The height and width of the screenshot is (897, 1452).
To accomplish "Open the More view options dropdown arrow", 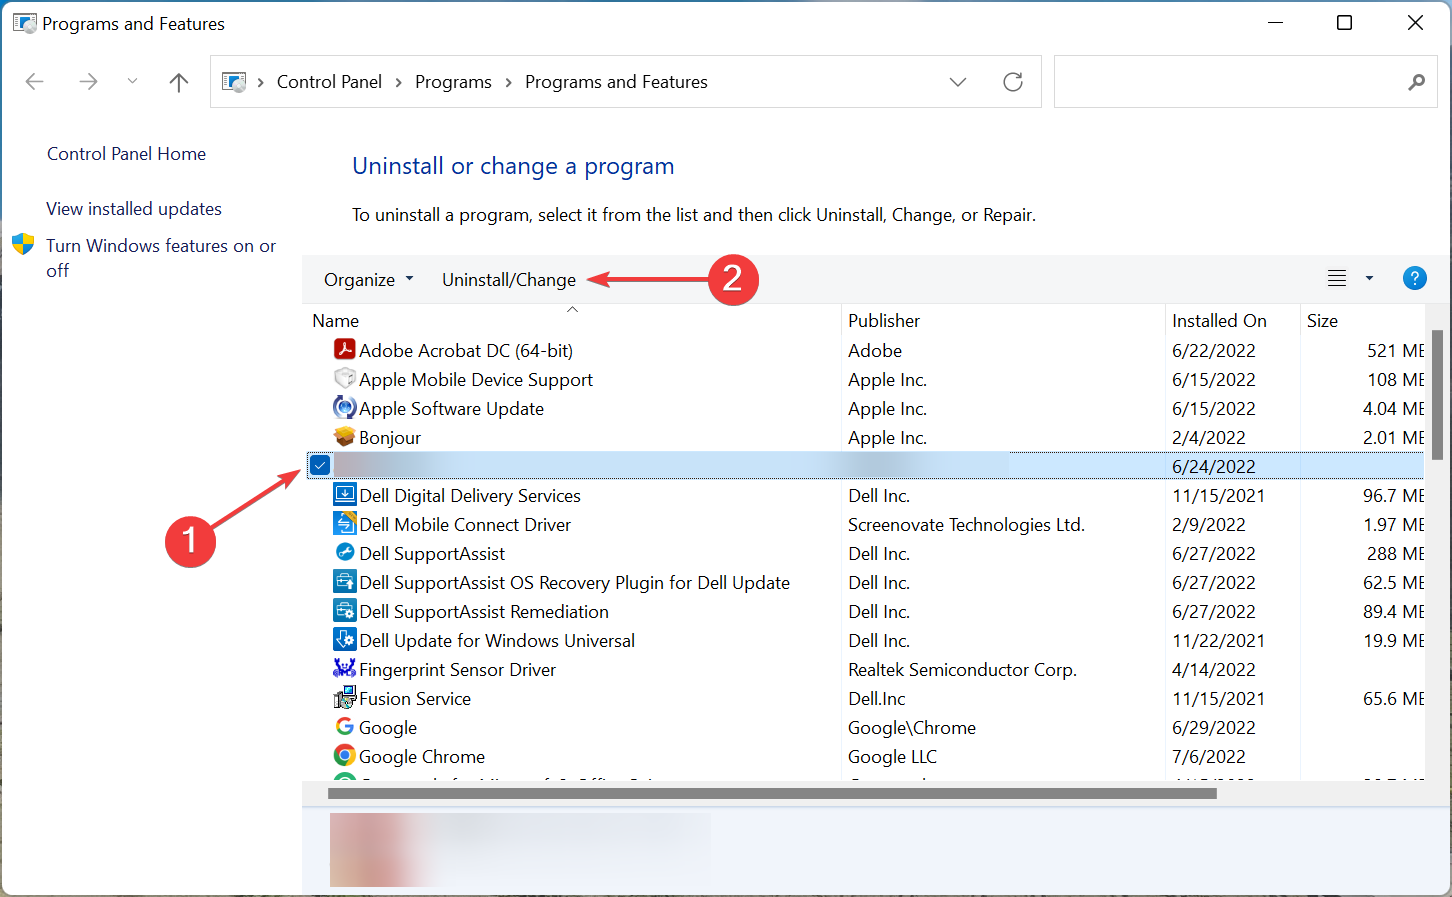I will (1369, 278).
